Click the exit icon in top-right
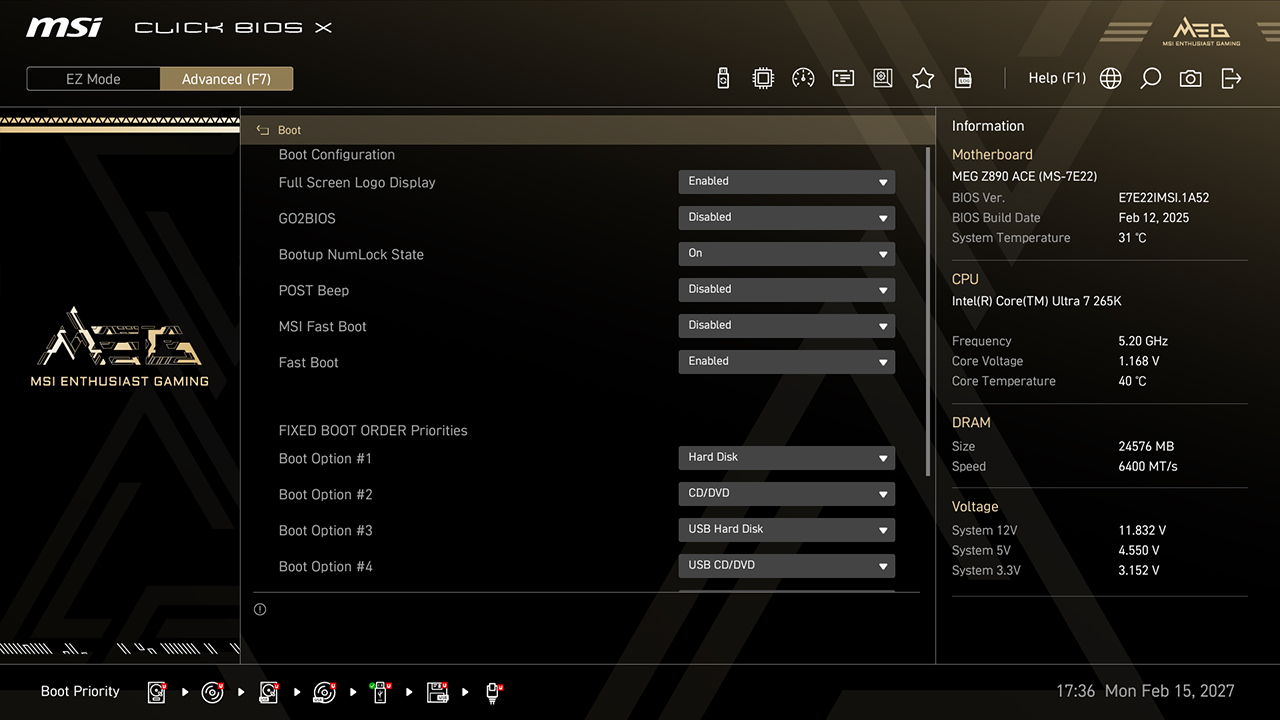1280x720 pixels. pos(1231,78)
